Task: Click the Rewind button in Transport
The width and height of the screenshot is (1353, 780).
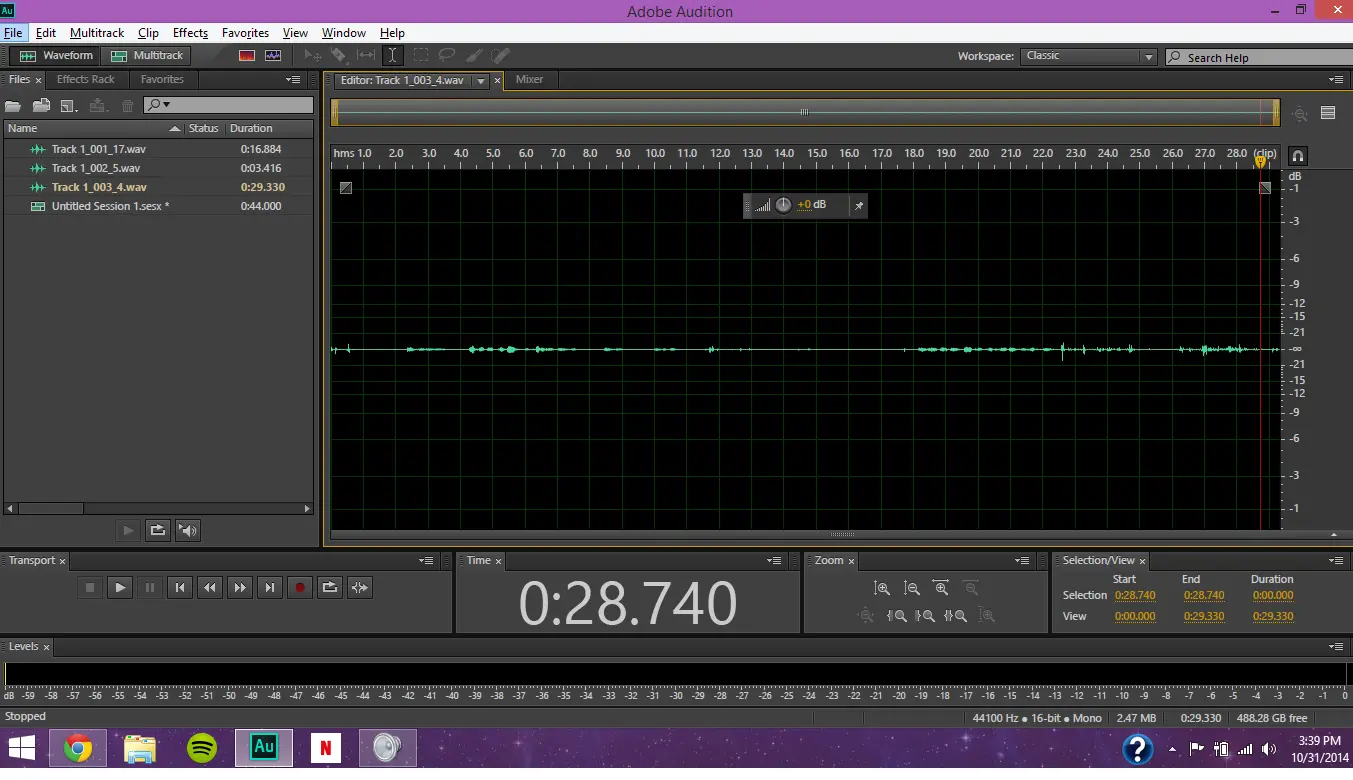Action: [210, 588]
